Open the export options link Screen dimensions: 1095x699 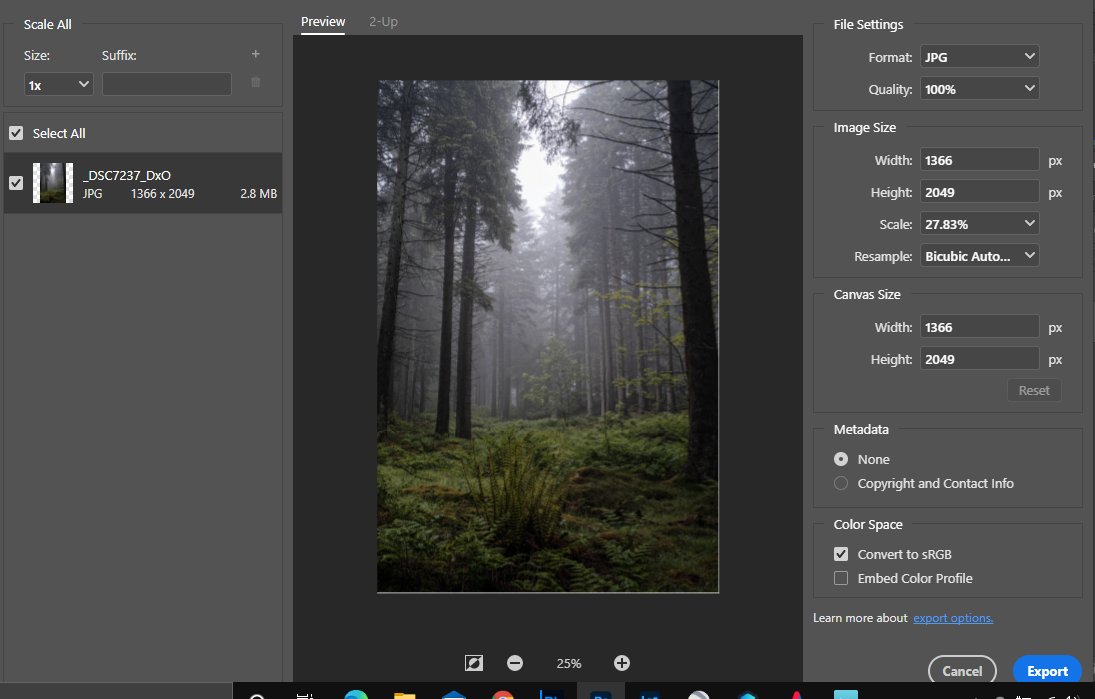click(953, 618)
